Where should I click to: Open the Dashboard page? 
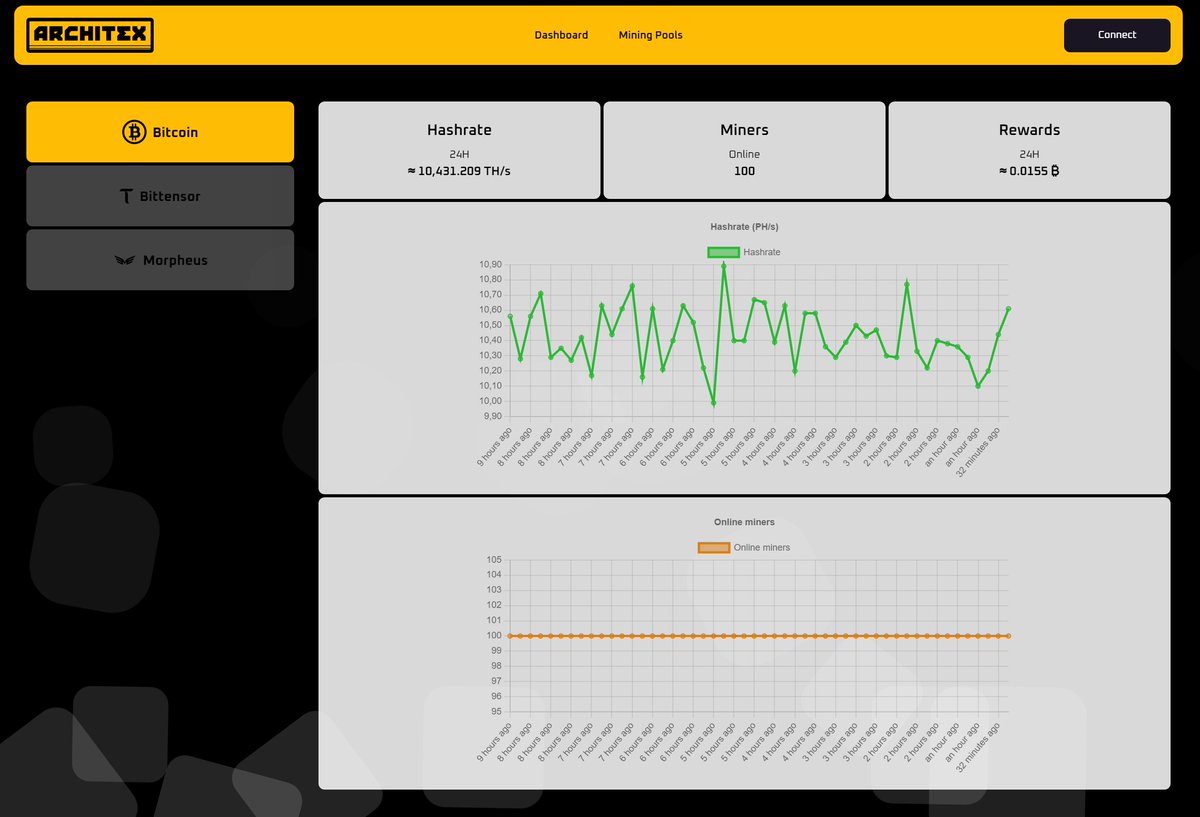click(x=561, y=35)
